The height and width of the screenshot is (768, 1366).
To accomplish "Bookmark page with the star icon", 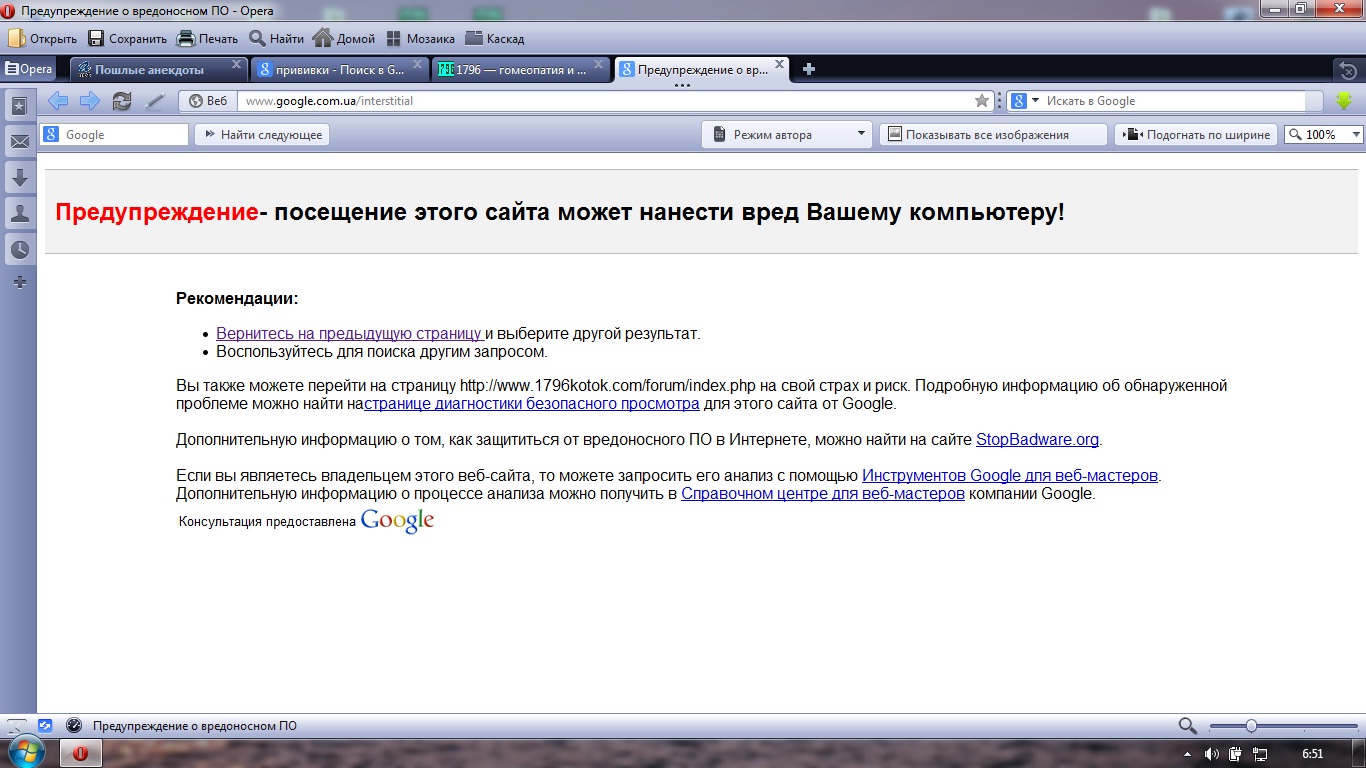I will coord(982,101).
